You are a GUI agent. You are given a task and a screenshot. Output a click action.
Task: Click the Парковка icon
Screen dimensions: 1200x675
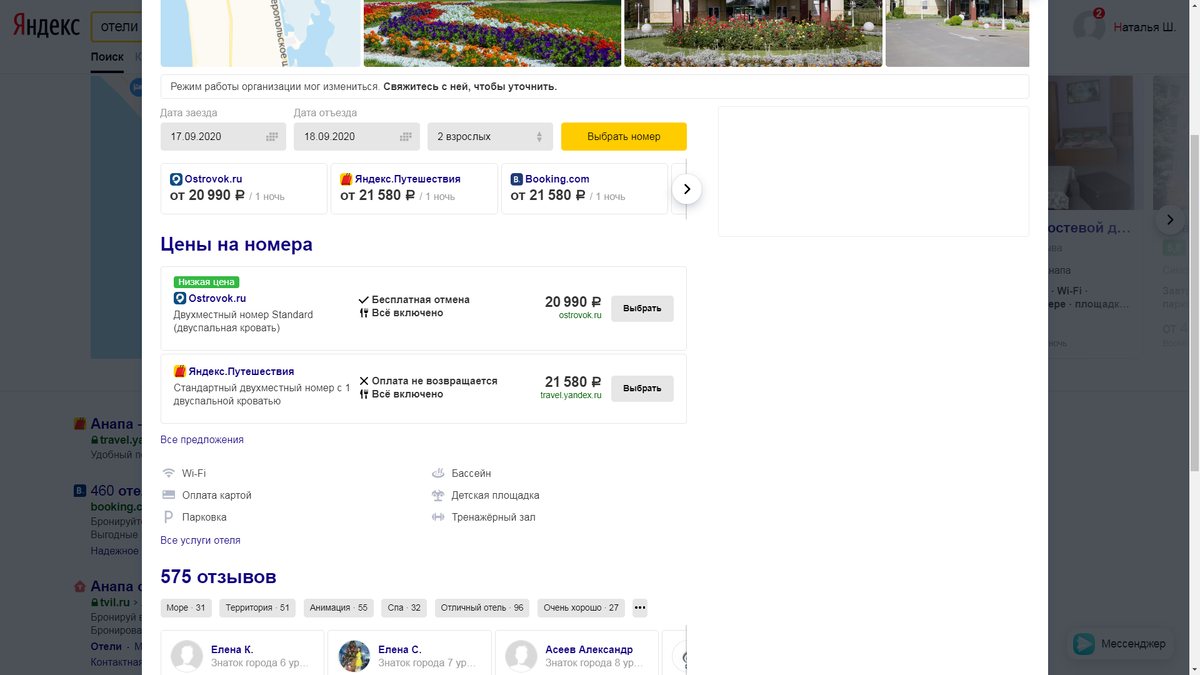click(x=169, y=517)
